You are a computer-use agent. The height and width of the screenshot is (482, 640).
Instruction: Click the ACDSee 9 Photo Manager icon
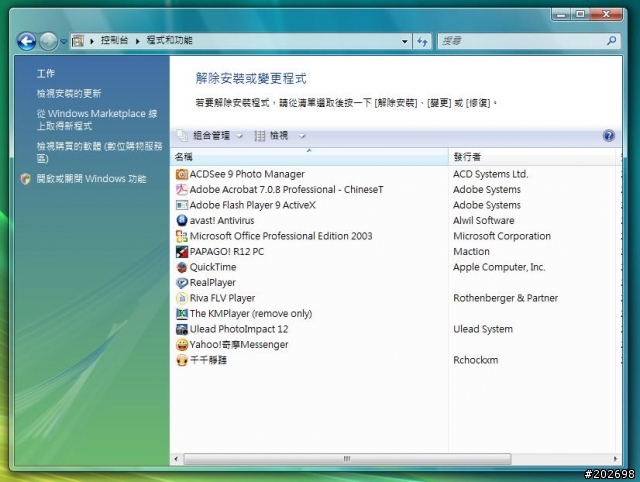(x=182, y=174)
